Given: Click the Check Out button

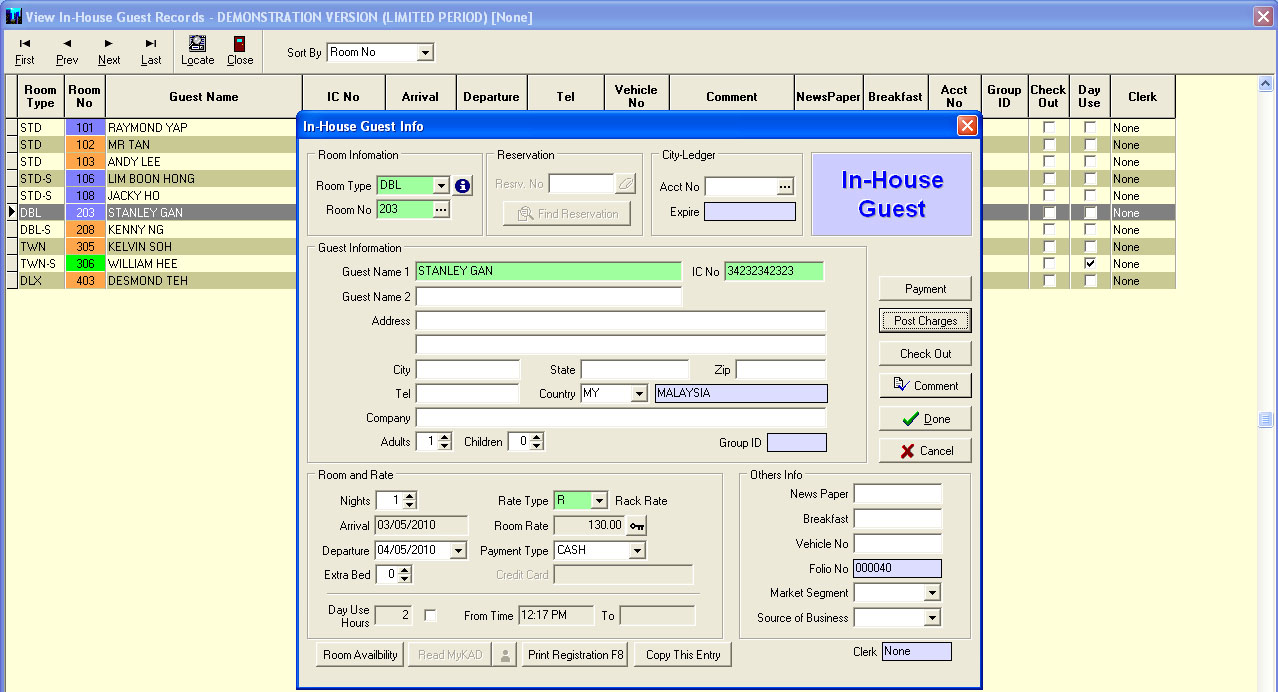Looking at the screenshot, I should (x=925, y=354).
